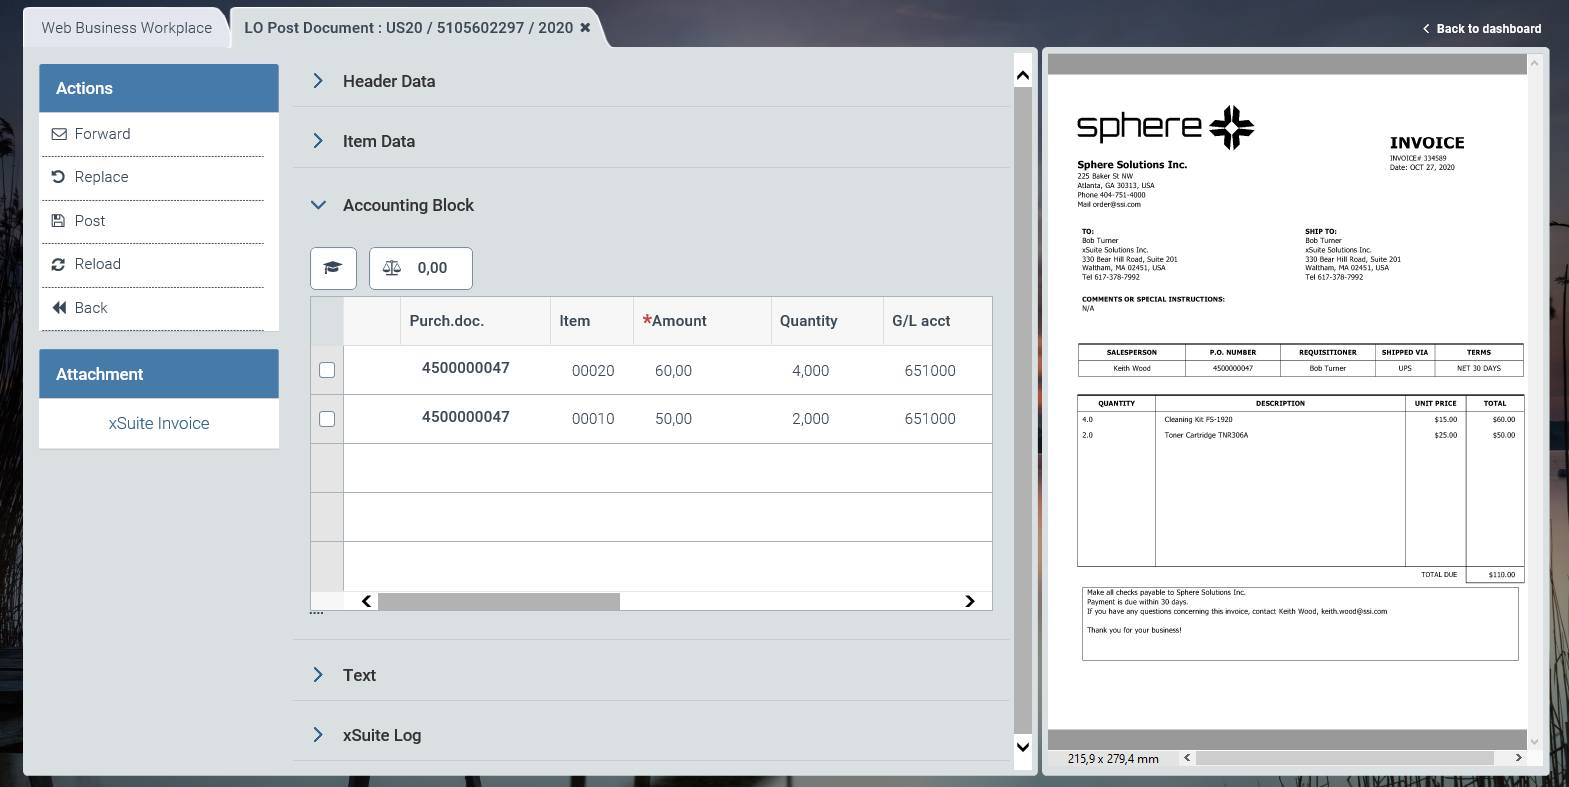Click the Post save icon
The height and width of the screenshot is (787, 1569).
pyautogui.click(x=59, y=221)
